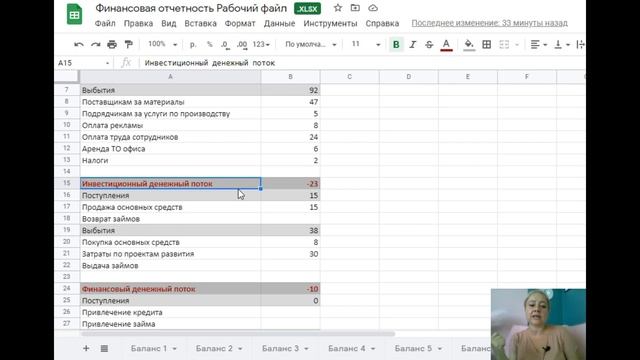The width and height of the screenshot is (640, 360).
Task: Select column B header
Action: point(290,77)
